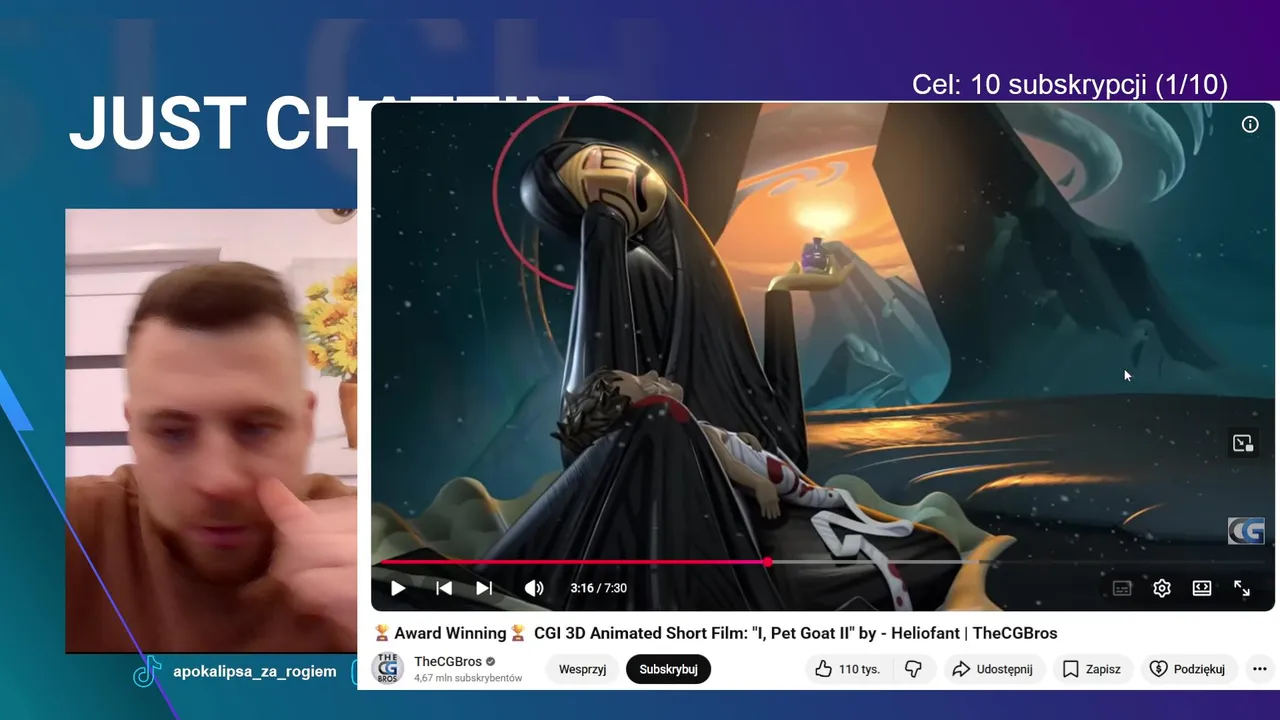Dislike the video

pyautogui.click(x=913, y=669)
